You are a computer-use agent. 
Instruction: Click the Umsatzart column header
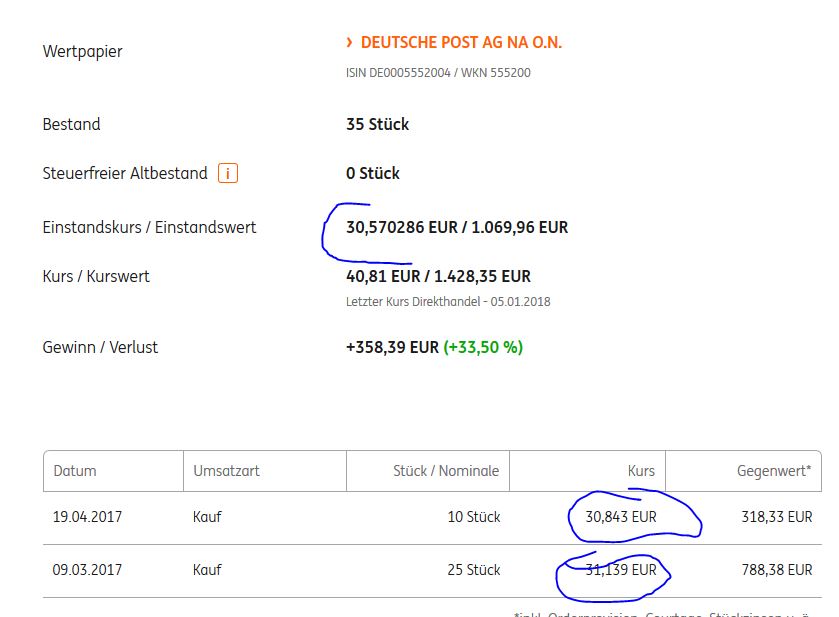(x=226, y=471)
